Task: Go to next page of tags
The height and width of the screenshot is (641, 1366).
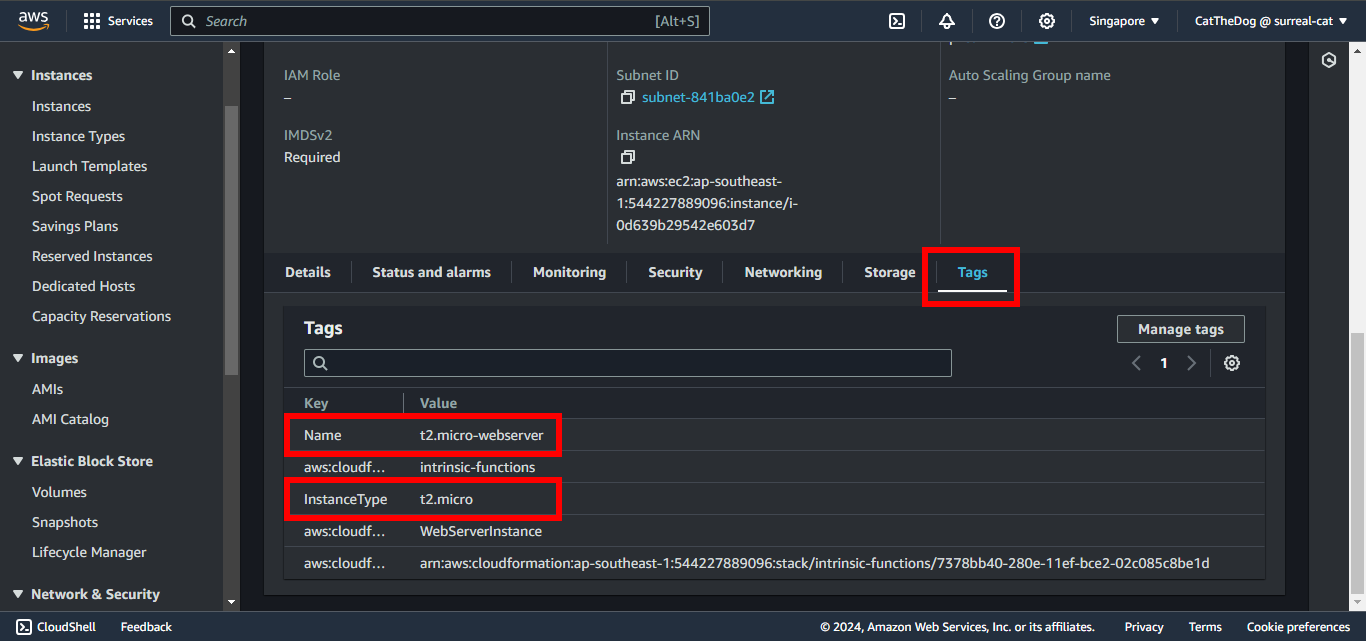Action: click(1191, 363)
